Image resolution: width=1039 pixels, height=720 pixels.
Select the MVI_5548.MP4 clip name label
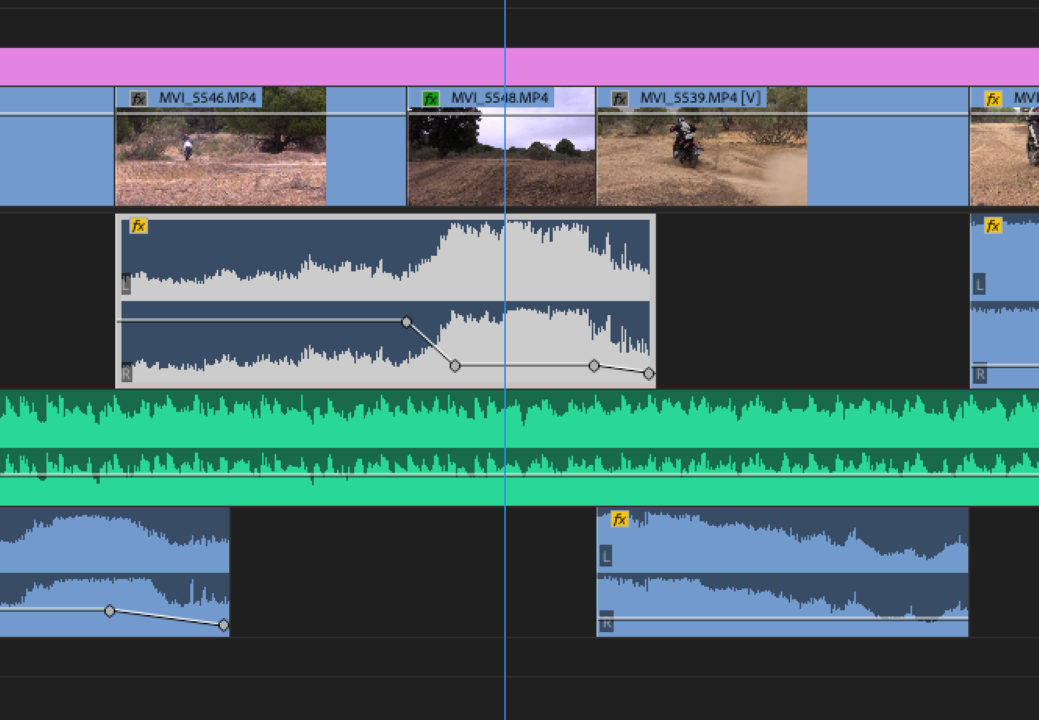tap(500, 98)
